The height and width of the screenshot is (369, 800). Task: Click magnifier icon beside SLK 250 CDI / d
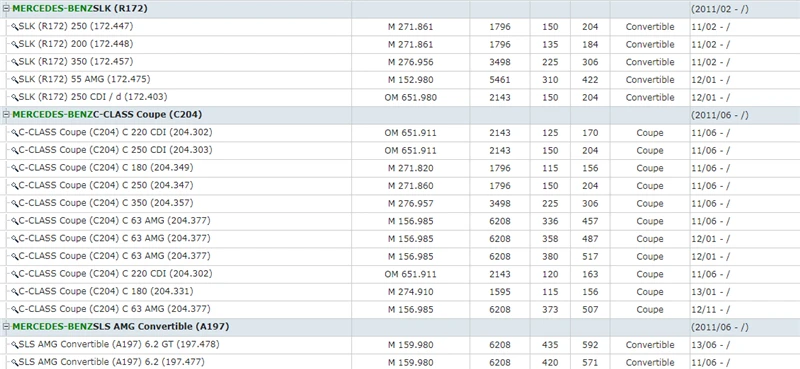[15, 97]
